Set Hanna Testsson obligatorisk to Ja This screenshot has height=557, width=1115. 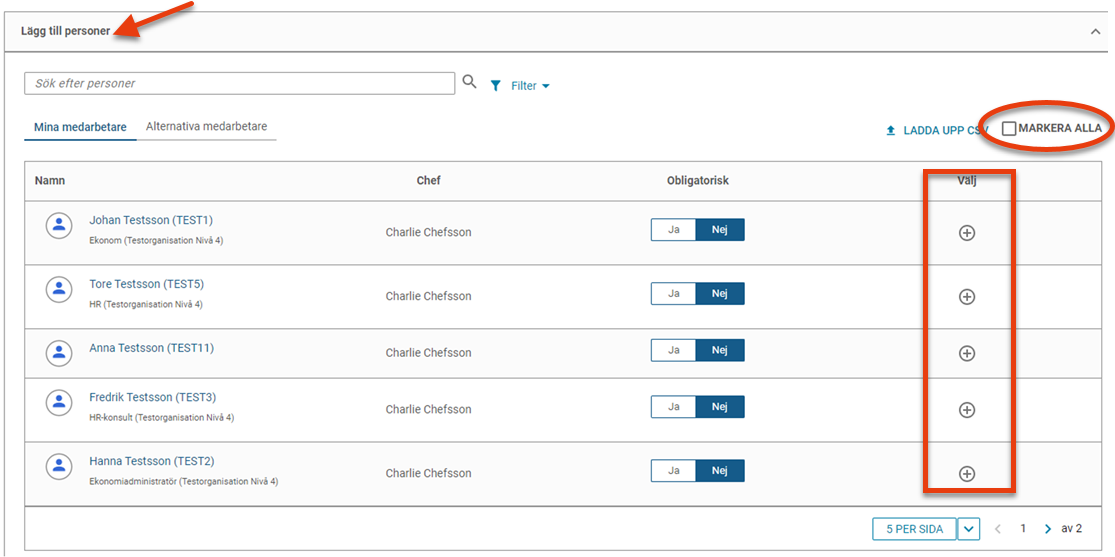point(673,471)
